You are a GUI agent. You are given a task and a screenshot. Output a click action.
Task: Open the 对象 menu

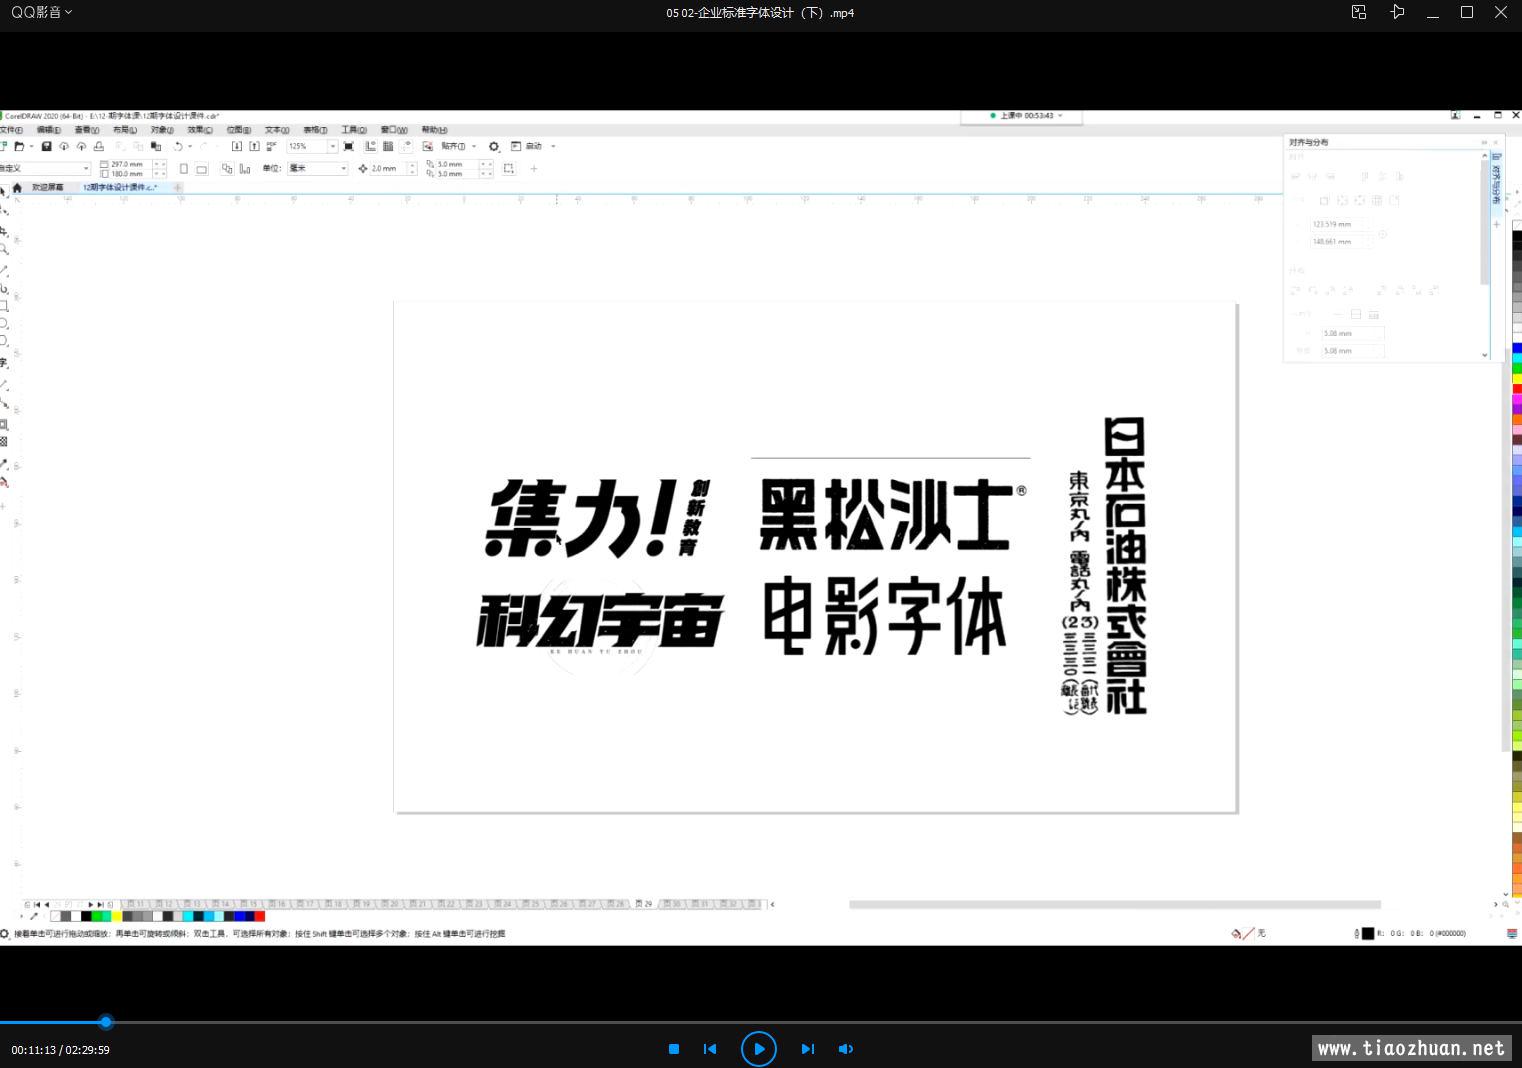coord(162,130)
